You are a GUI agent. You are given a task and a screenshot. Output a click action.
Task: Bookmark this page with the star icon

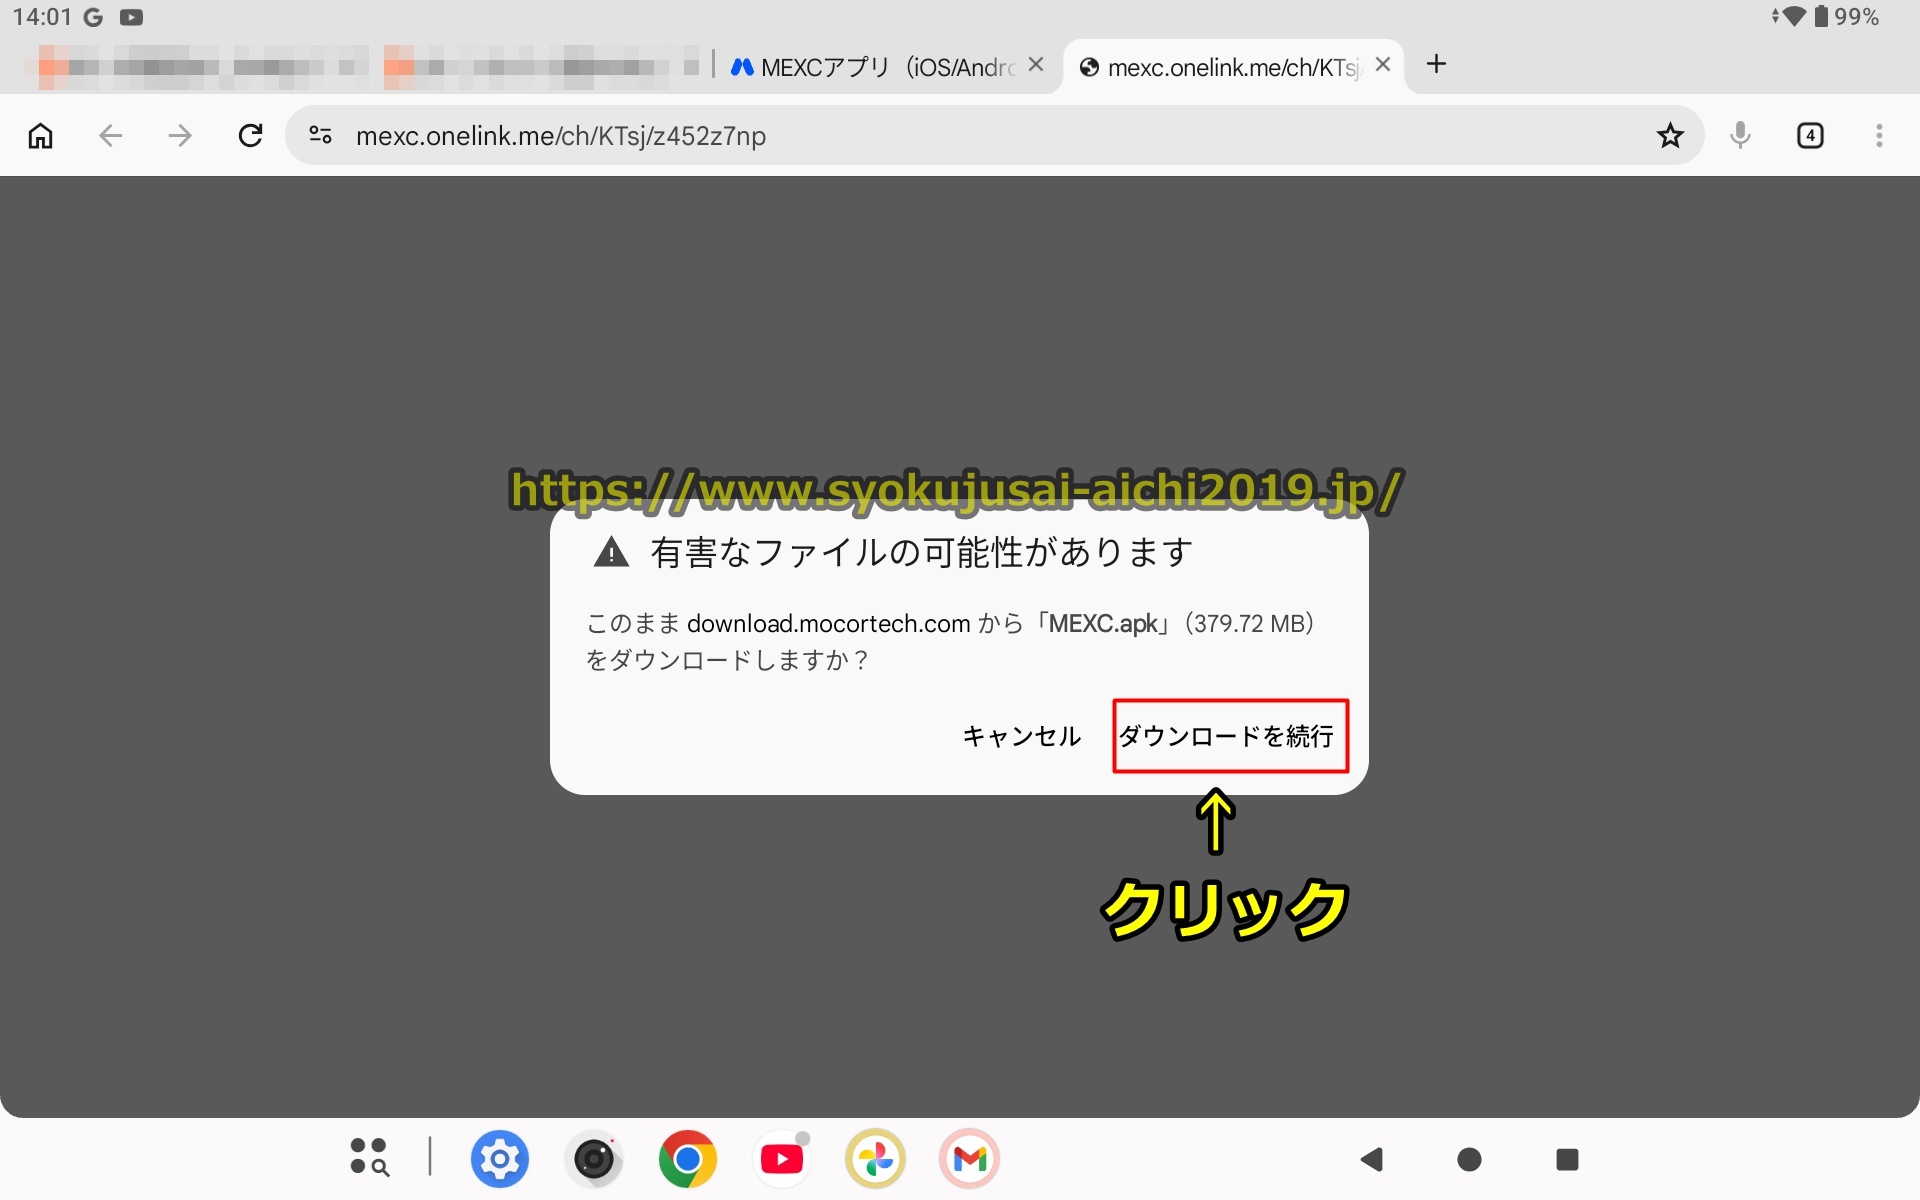pos(1670,135)
